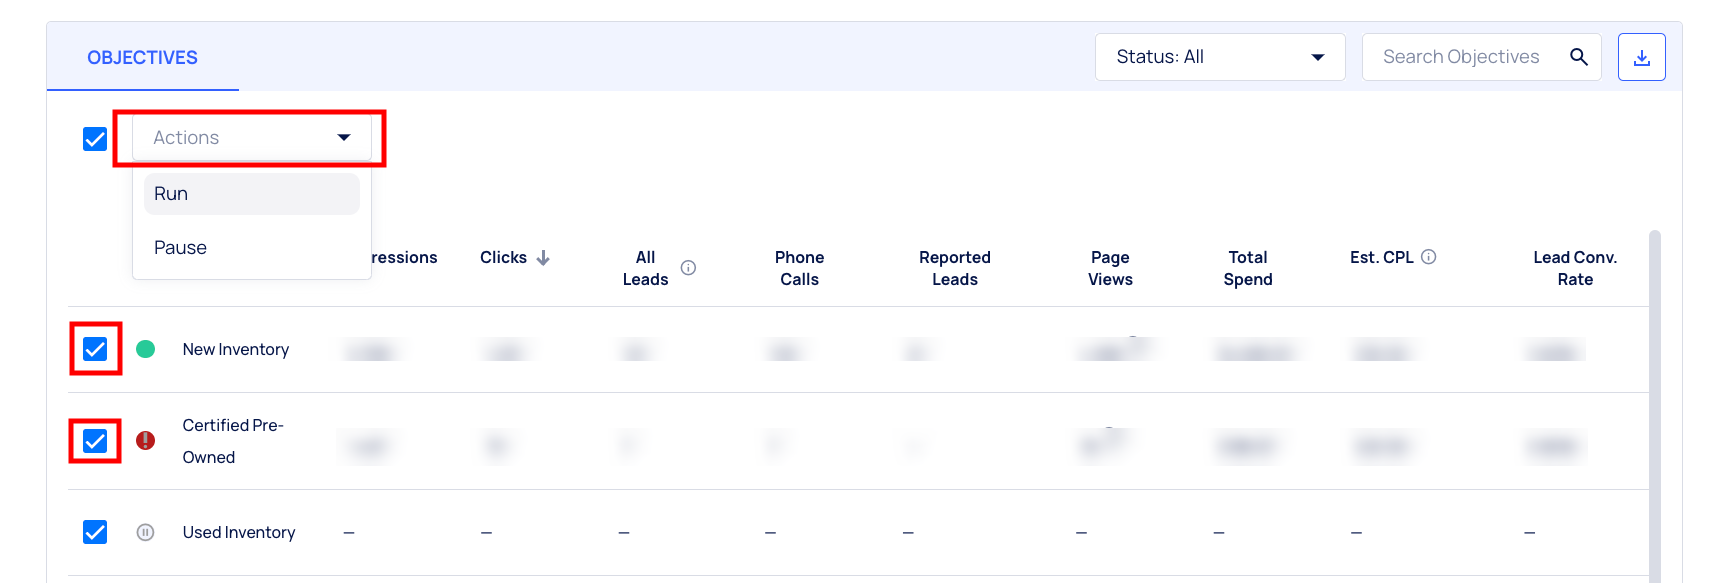
Task: Click the Clicks sort arrow icon
Action: point(543,258)
